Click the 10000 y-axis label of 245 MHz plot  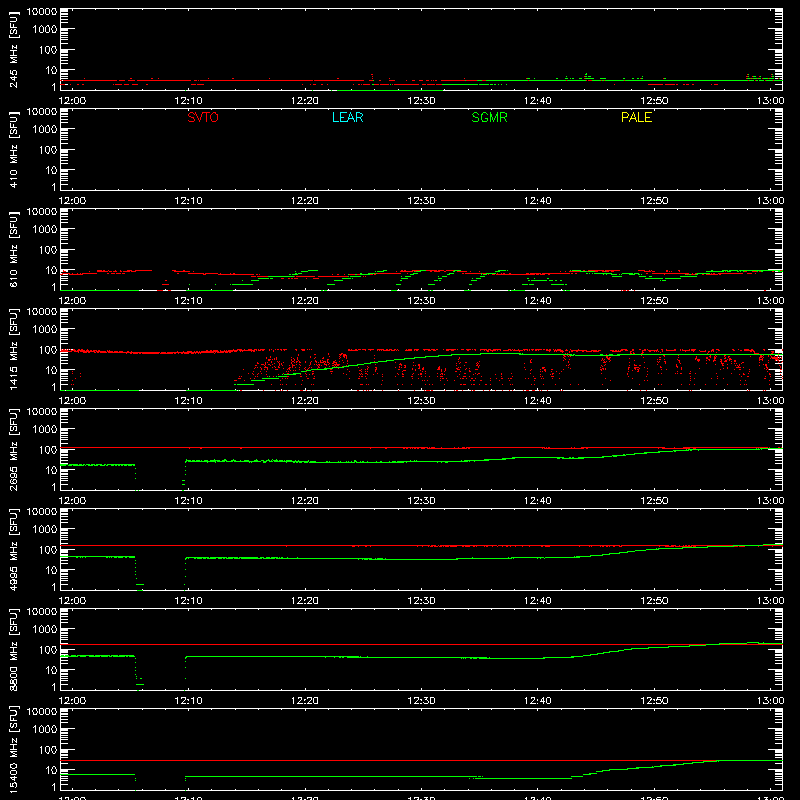[x=42, y=12]
